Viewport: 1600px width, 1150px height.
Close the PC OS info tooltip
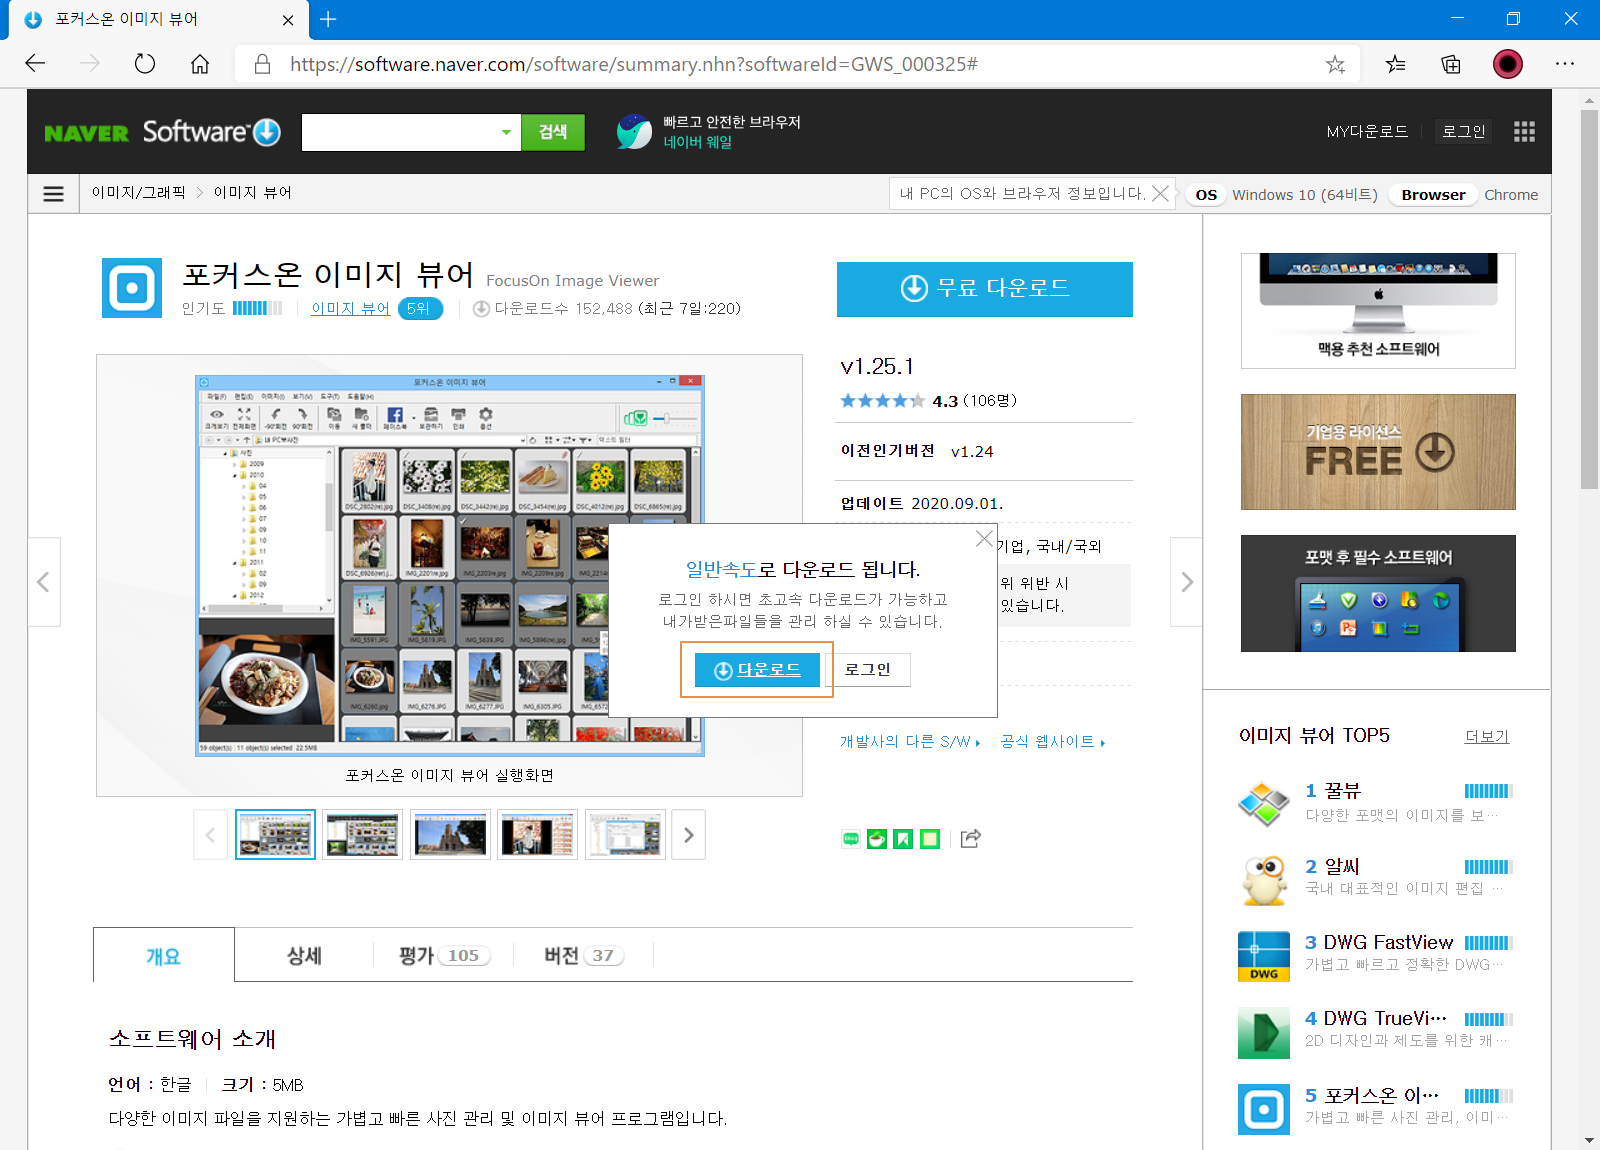[x=1160, y=193]
